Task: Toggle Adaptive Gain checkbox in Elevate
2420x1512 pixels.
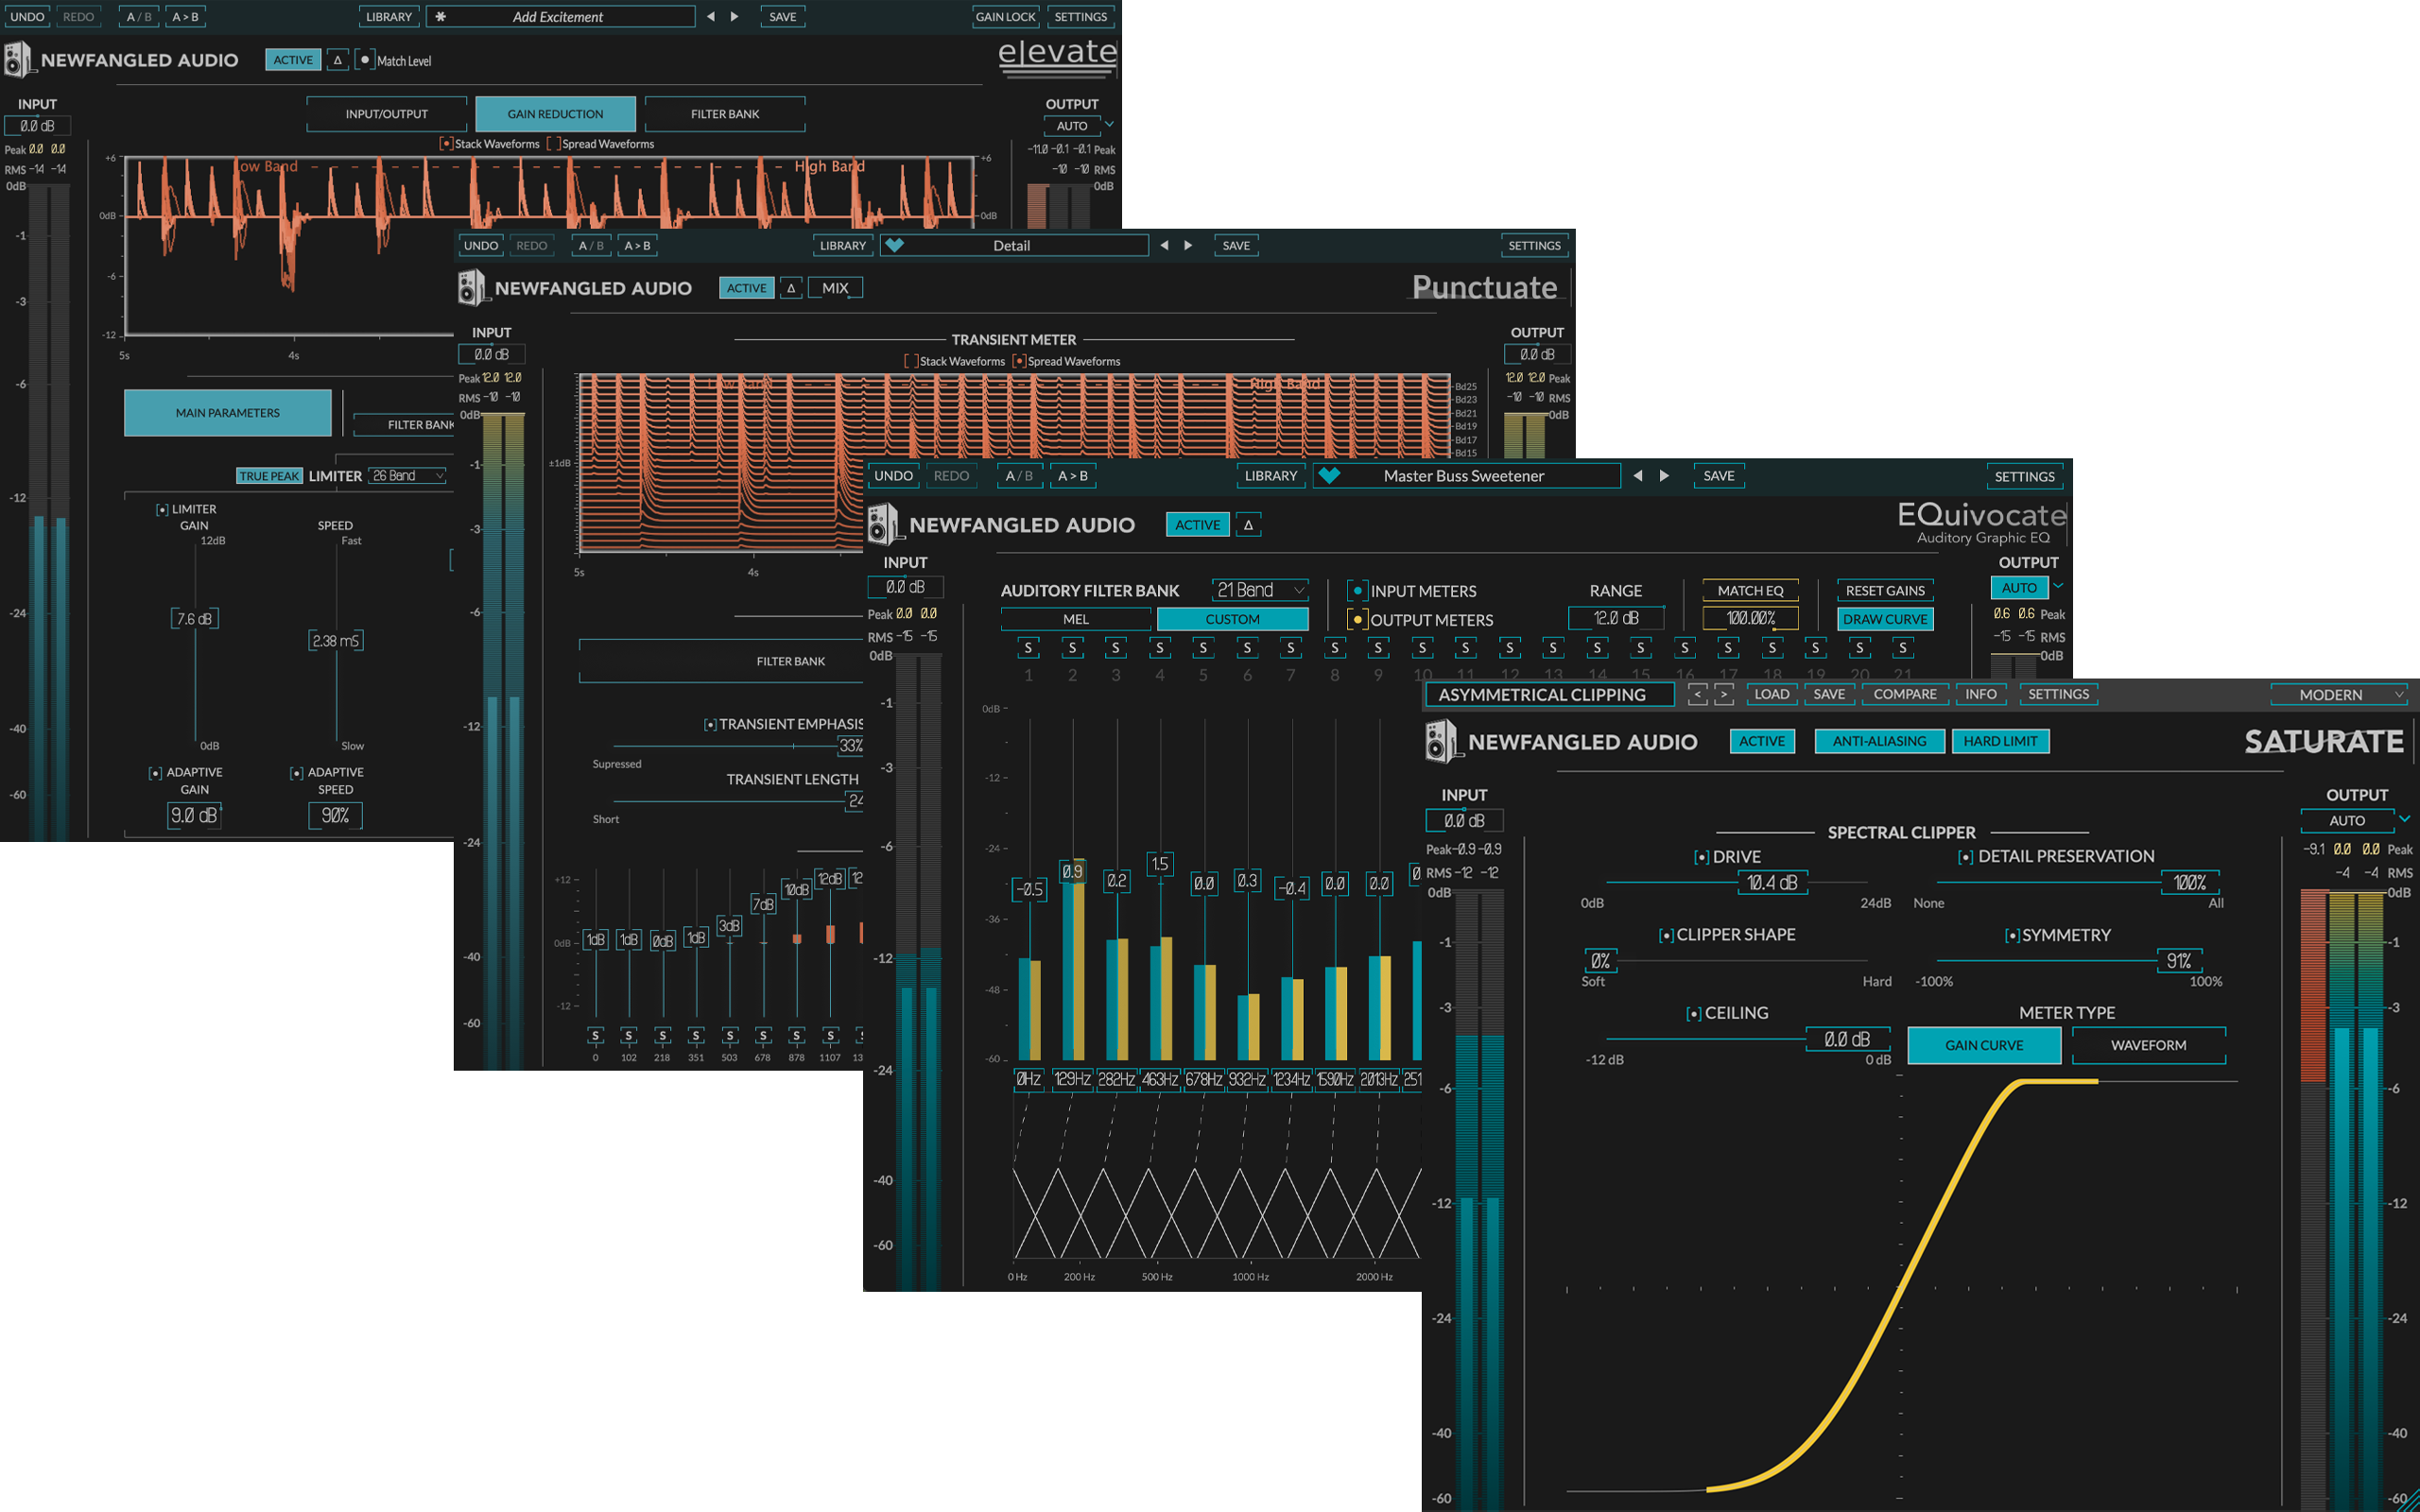Action: [x=155, y=773]
